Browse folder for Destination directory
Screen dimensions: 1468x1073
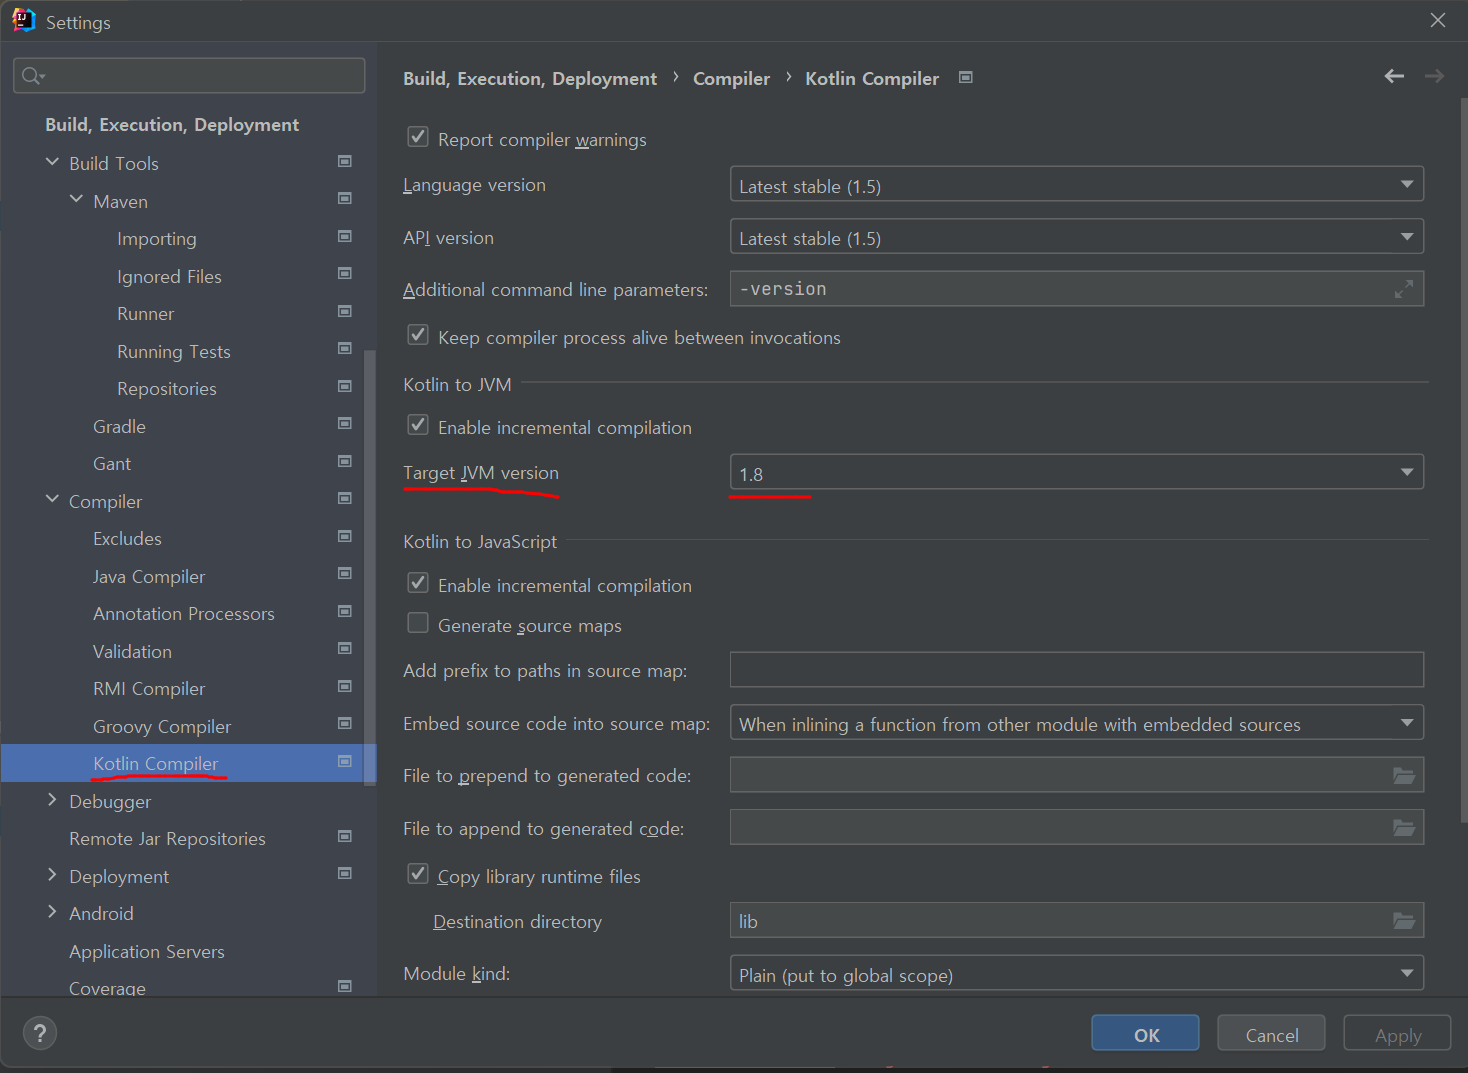[x=1404, y=920]
